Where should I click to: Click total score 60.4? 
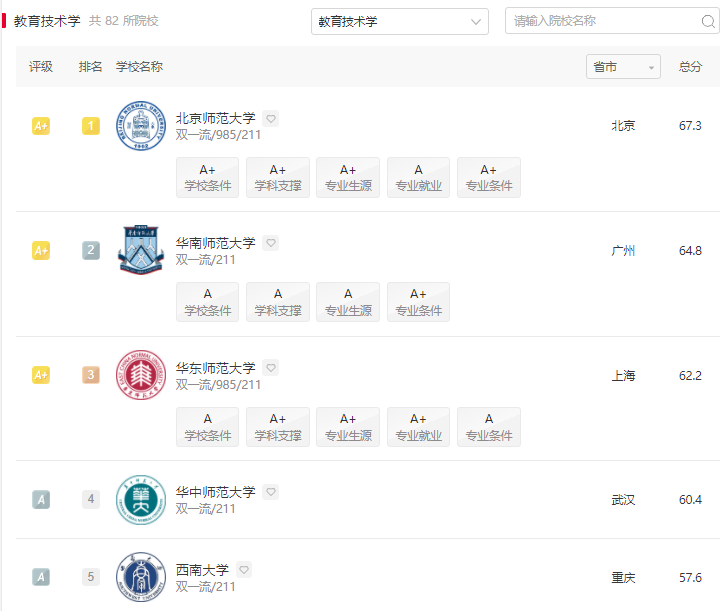tap(690, 500)
